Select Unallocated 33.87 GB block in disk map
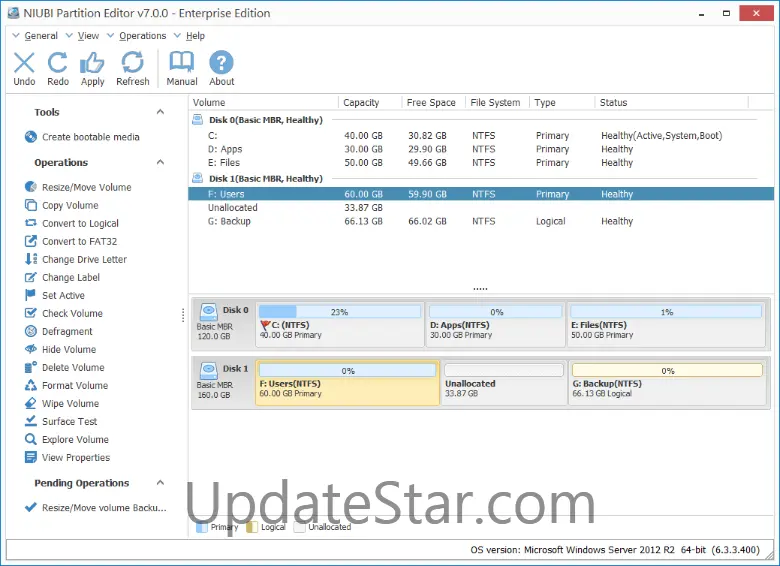This screenshot has height=566, width=780. pyautogui.click(x=504, y=383)
